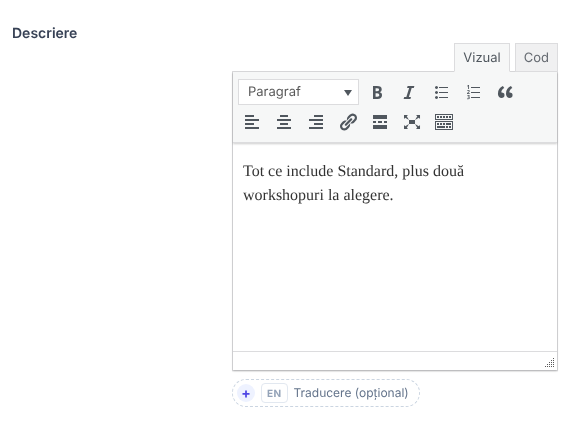Enter fullscreen editing mode
The image size is (580, 434).
412,122
